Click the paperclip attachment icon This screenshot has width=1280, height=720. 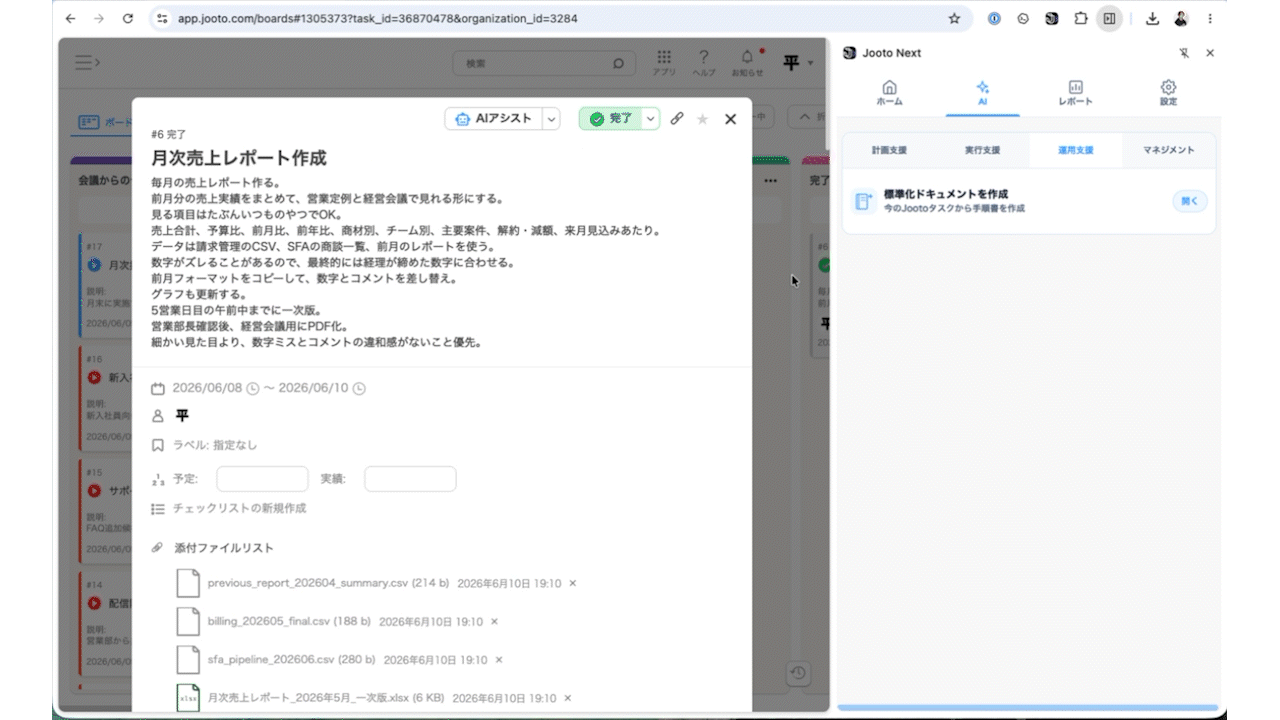[157, 547]
